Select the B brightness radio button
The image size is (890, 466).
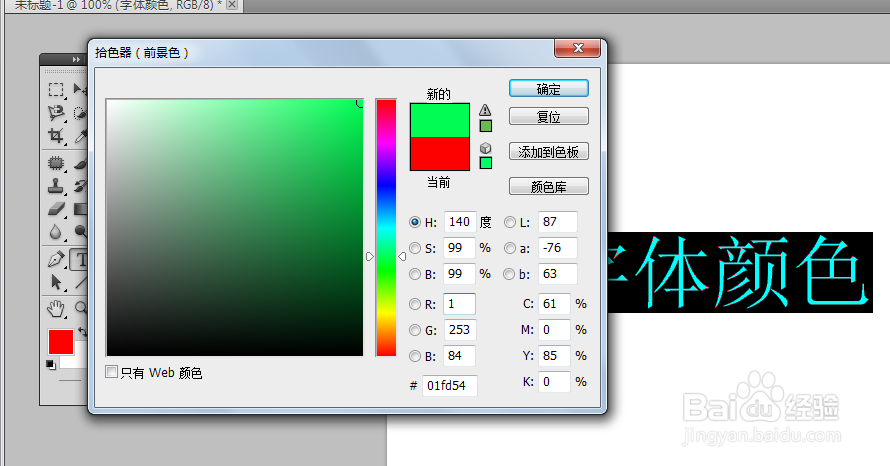415,274
